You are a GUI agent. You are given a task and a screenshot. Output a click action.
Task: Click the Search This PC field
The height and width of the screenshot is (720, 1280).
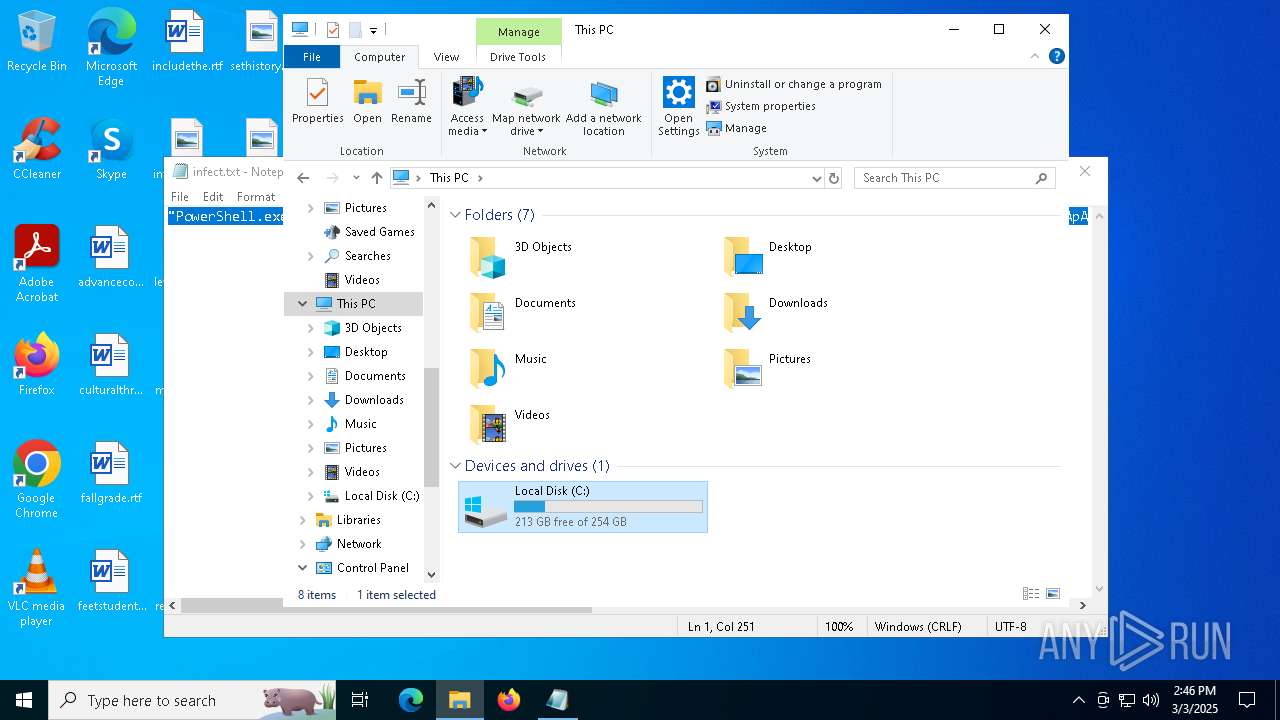[x=955, y=178]
